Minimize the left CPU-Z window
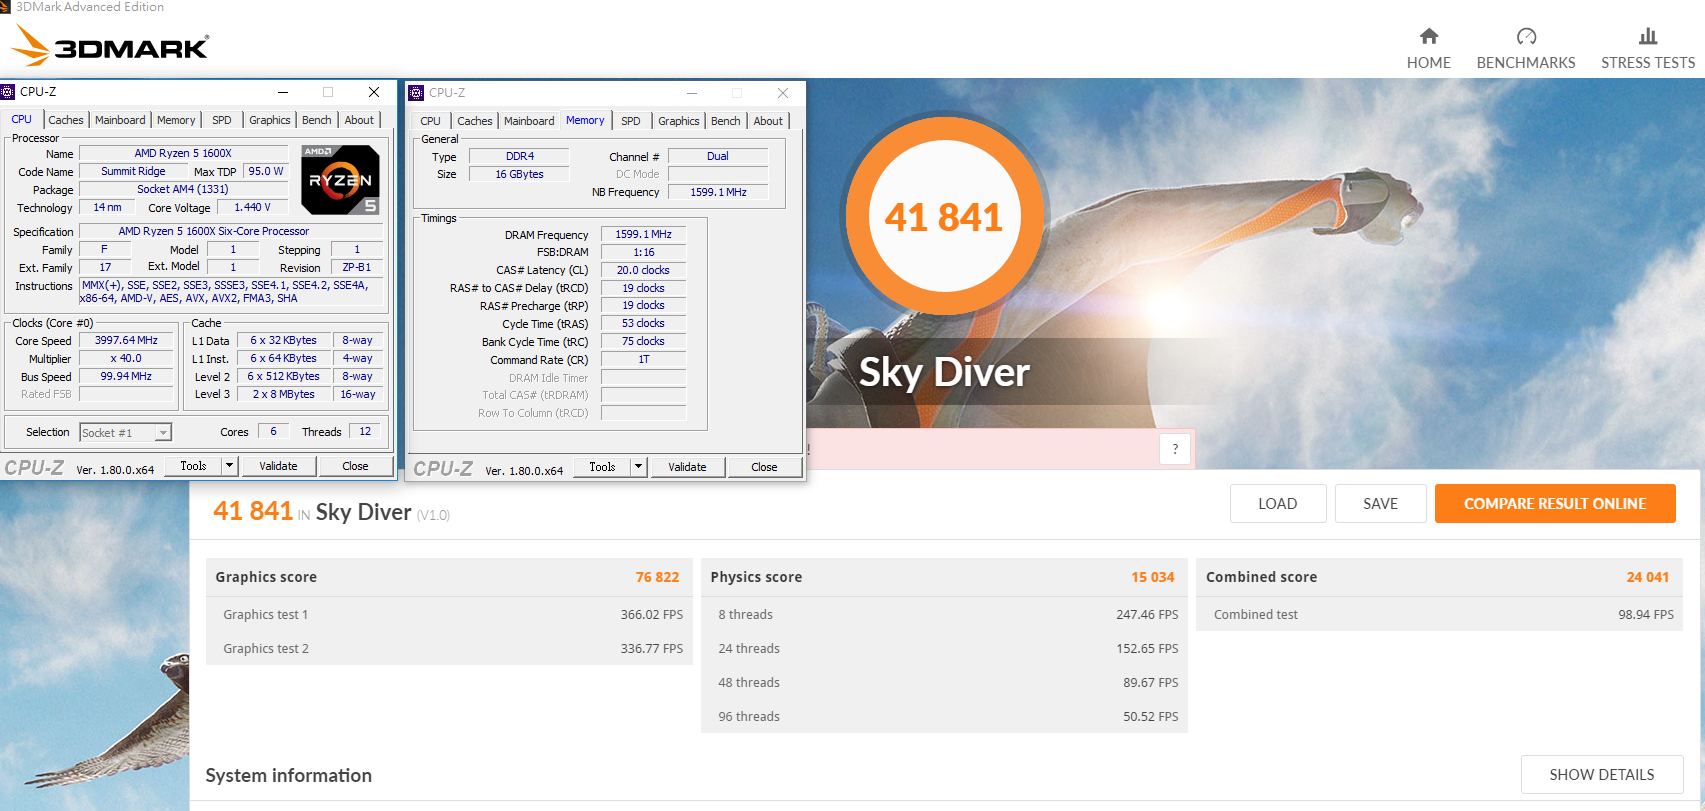 (283, 92)
